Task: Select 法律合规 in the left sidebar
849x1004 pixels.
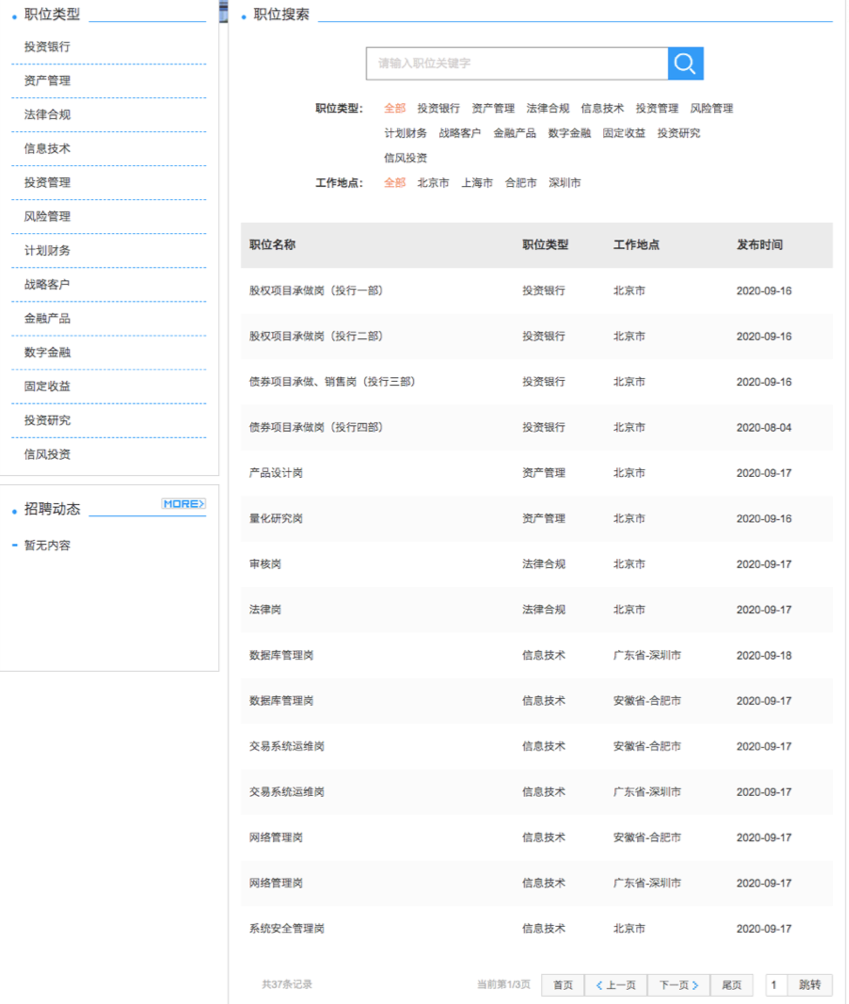Action: pos(47,115)
